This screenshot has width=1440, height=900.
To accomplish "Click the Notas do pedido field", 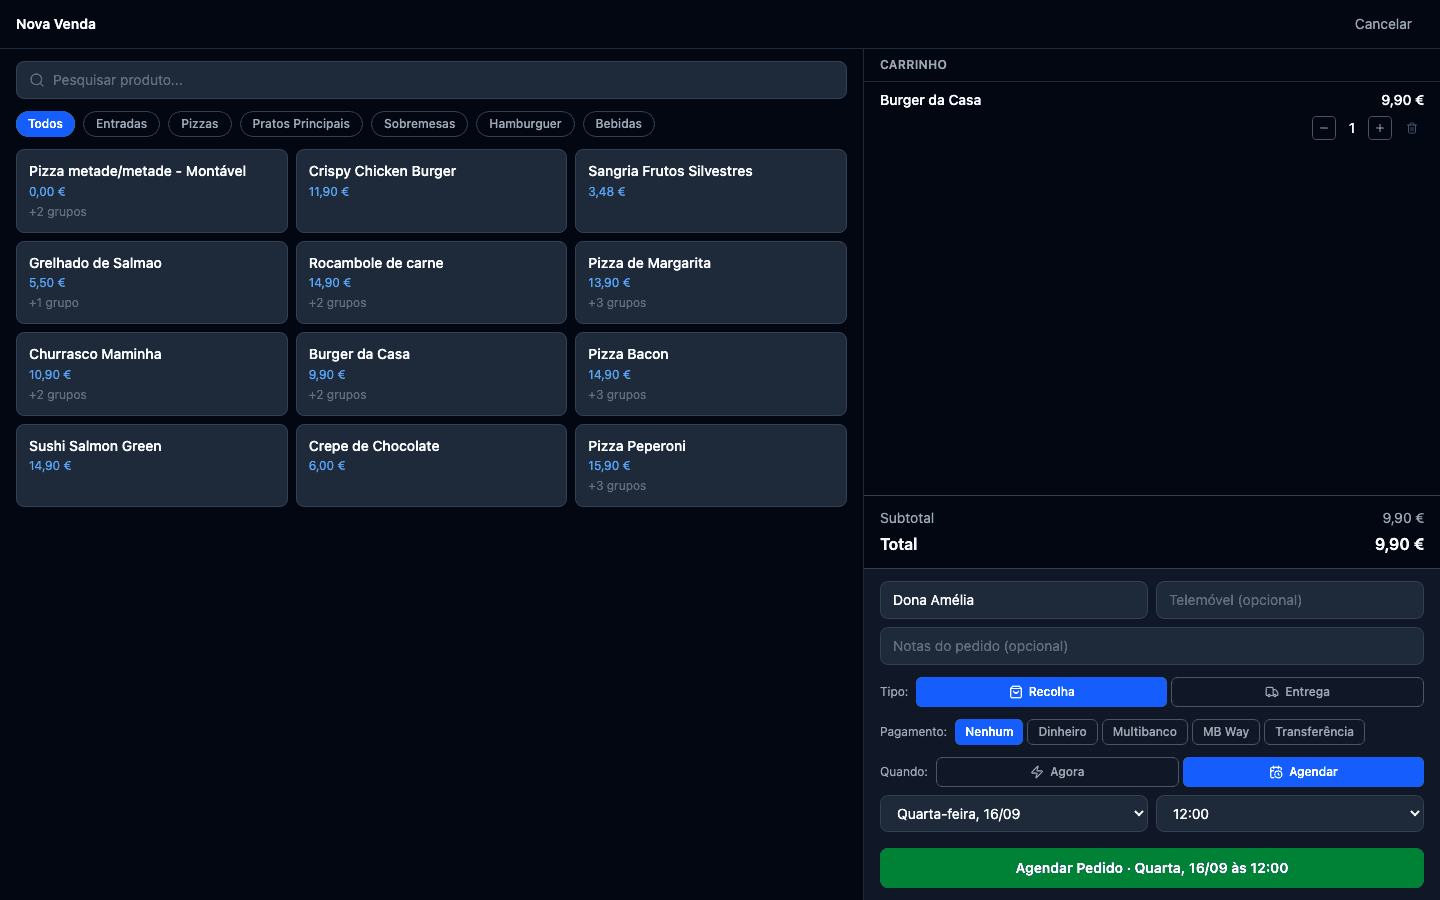I will [1152, 646].
